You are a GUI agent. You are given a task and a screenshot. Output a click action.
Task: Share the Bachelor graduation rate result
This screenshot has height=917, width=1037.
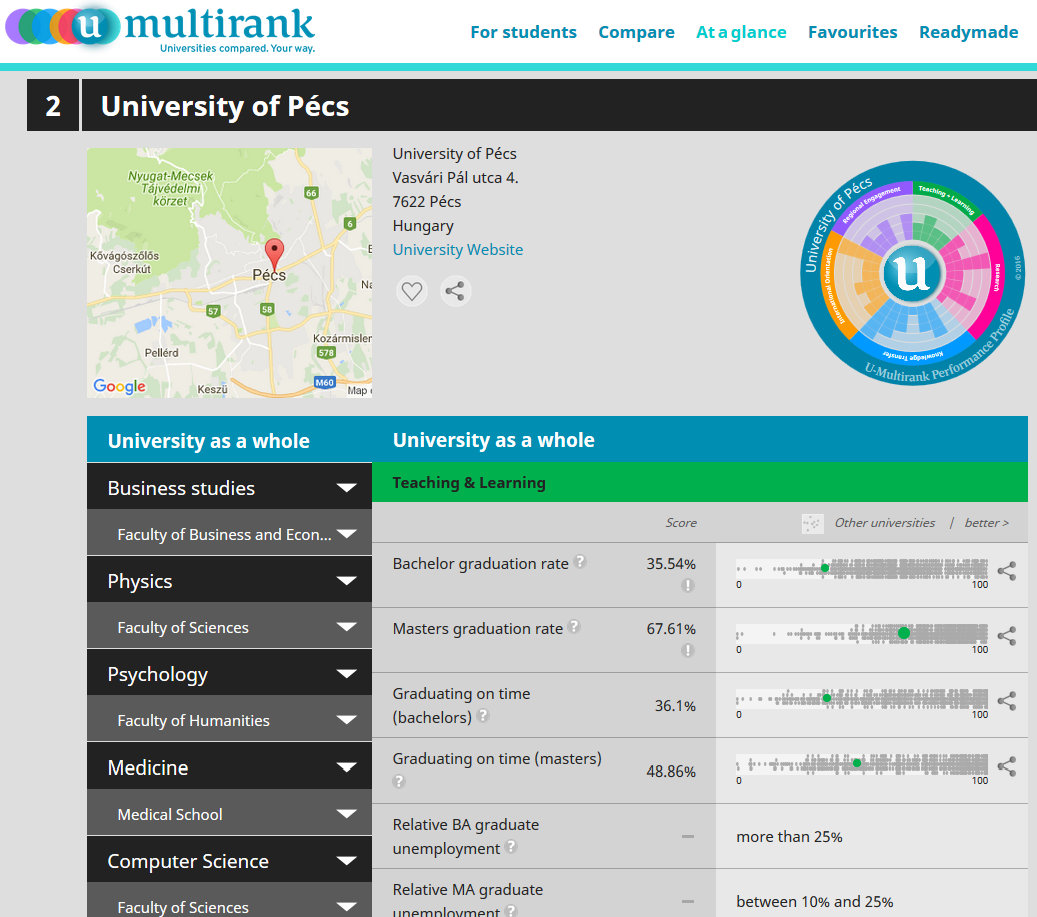(1007, 571)
